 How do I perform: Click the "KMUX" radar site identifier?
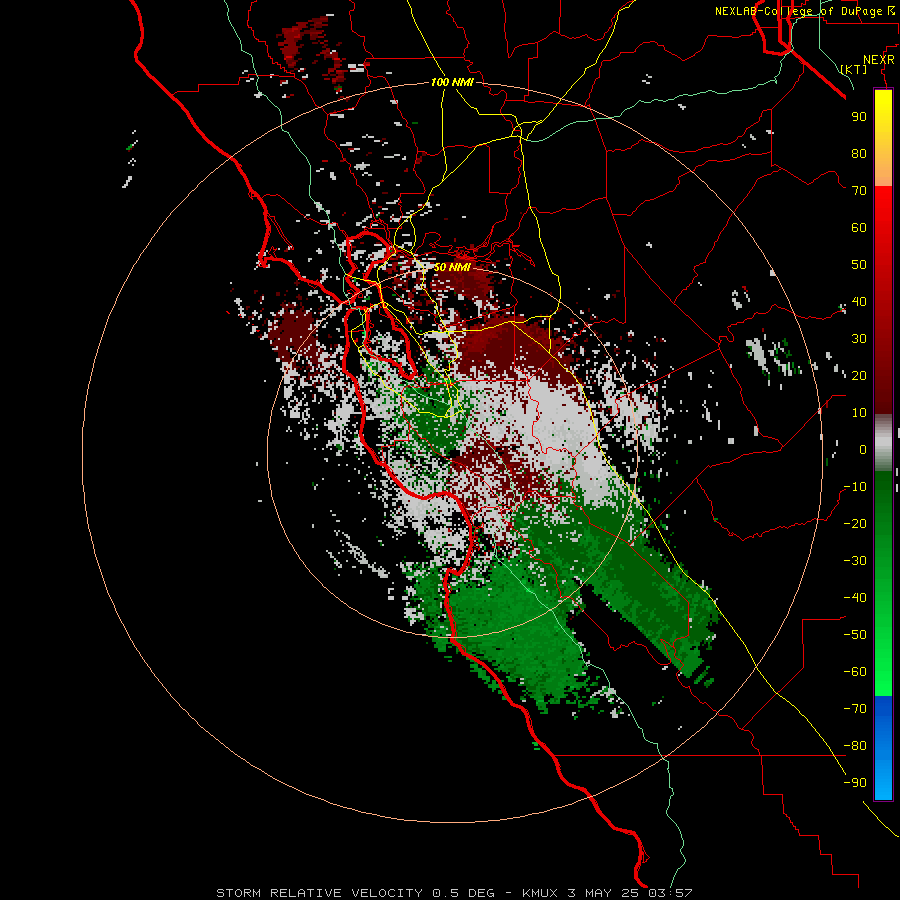[x=540, y=893]
